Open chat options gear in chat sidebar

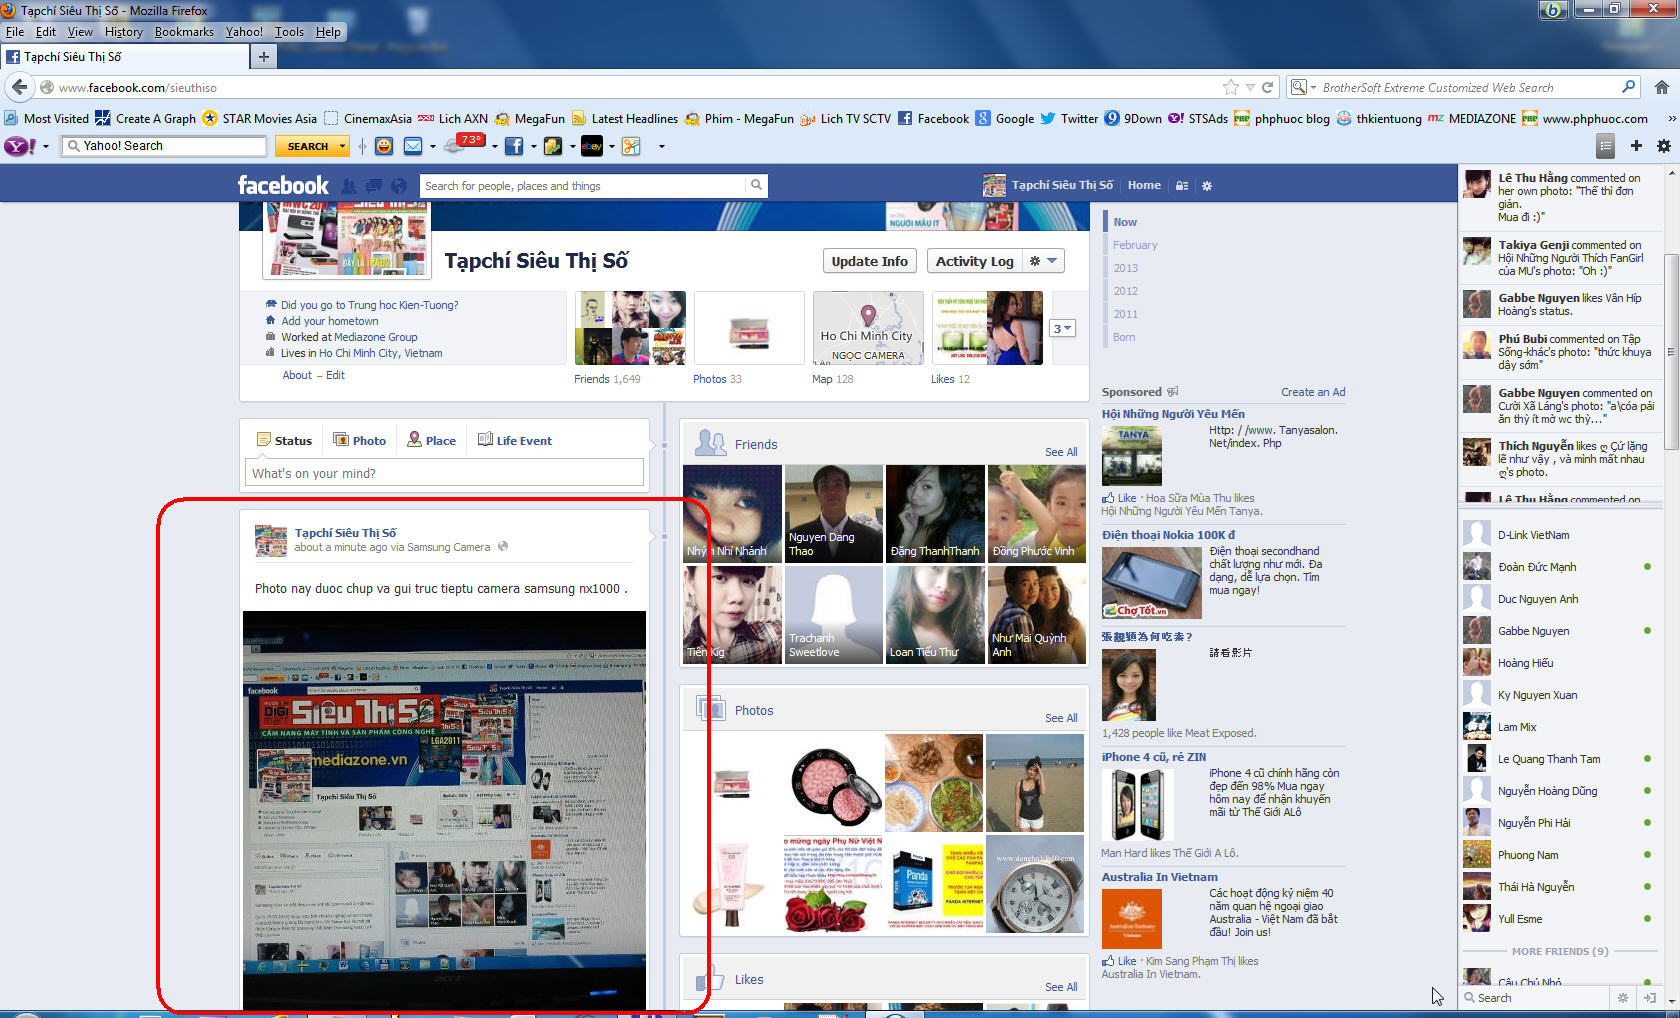1623,998
